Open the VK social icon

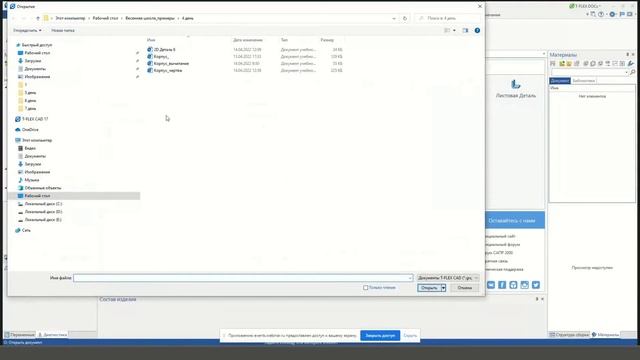pyautogui.click(x=491, y=285)
